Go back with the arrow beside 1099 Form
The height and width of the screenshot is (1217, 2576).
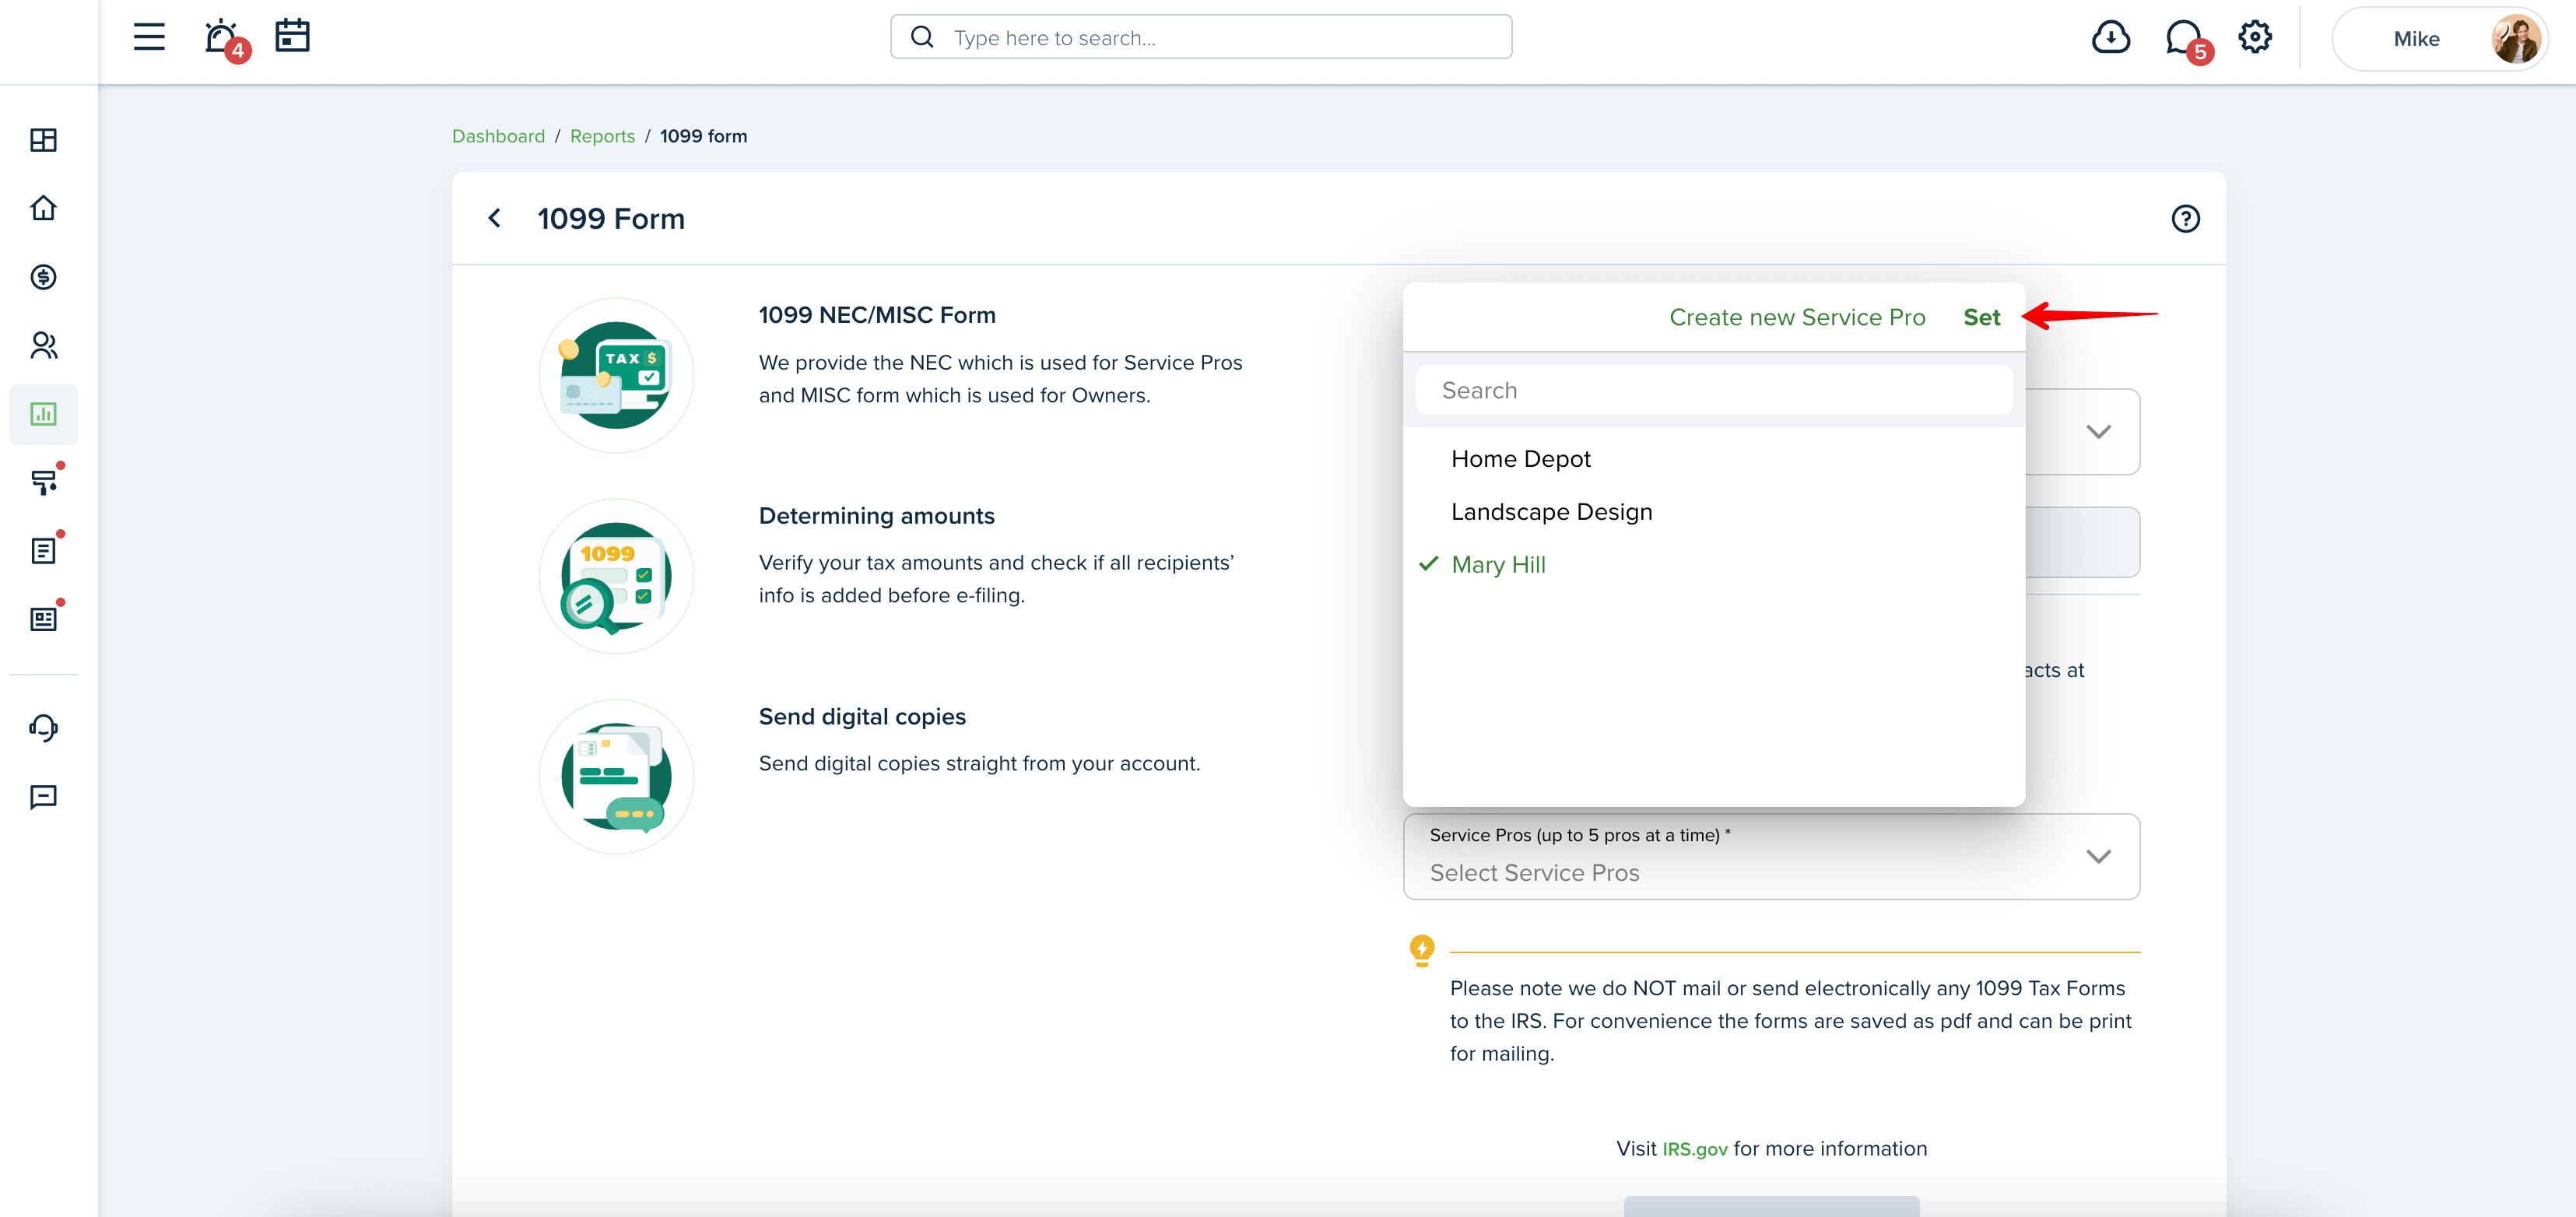pyautogui.click(x=494, y=218)
